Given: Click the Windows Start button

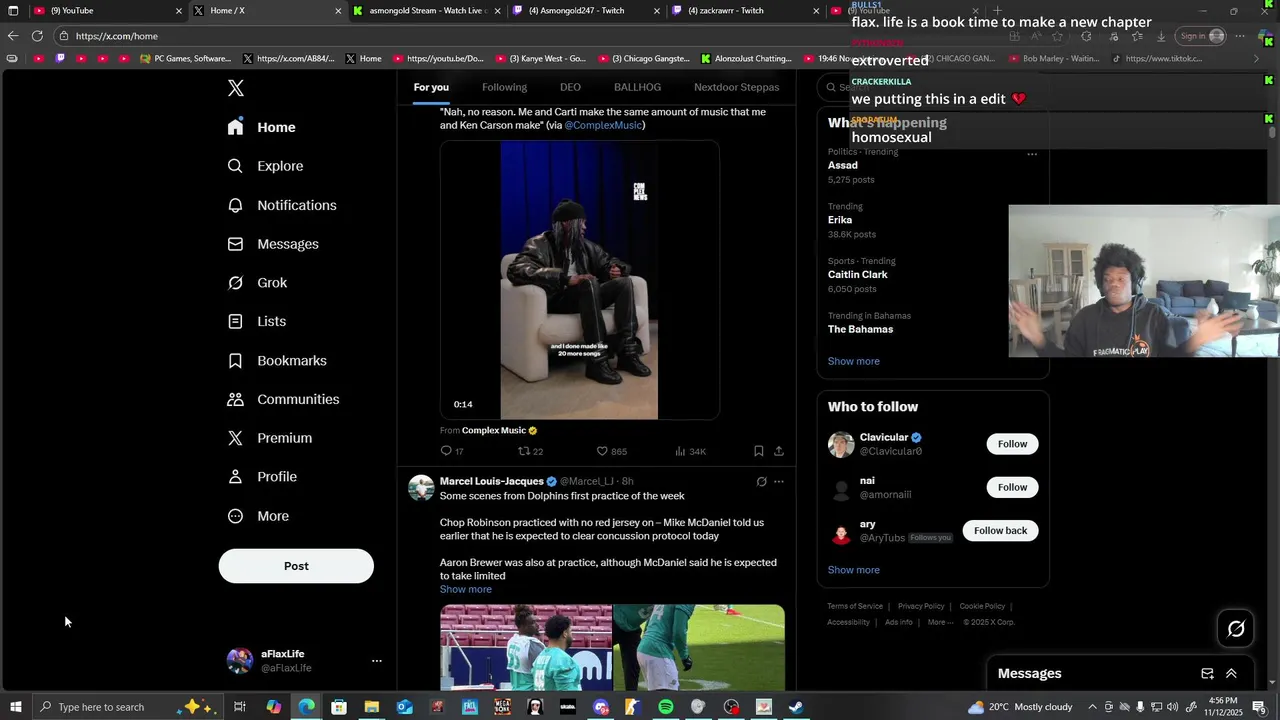Looking at the screenshot, I should click(x=15, y=707).
